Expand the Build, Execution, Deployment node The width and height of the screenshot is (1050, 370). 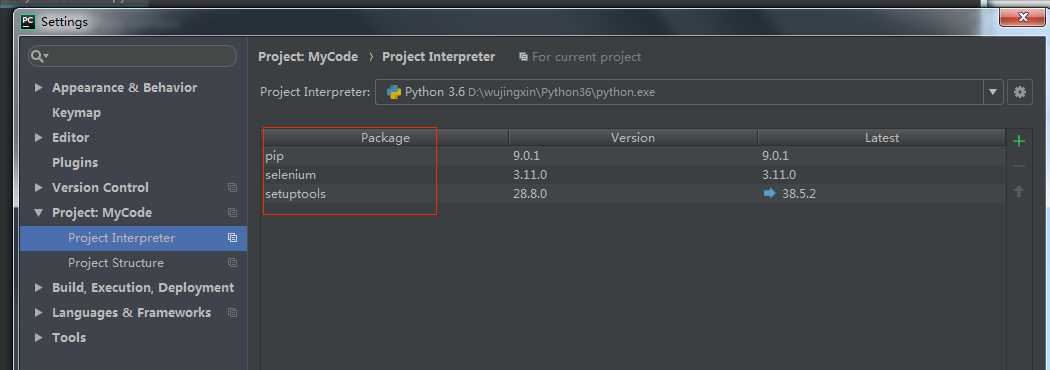[x=39, y=288]
